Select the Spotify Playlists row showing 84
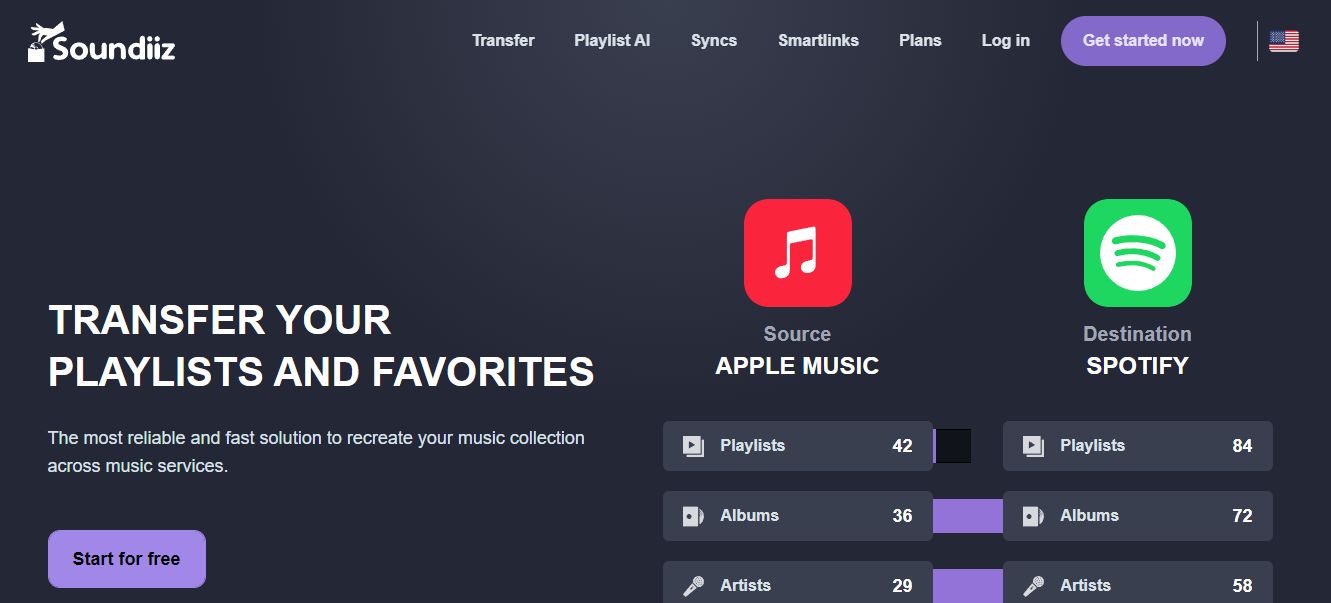The width and height of the screenshot is (1331, 603). 1138,446
